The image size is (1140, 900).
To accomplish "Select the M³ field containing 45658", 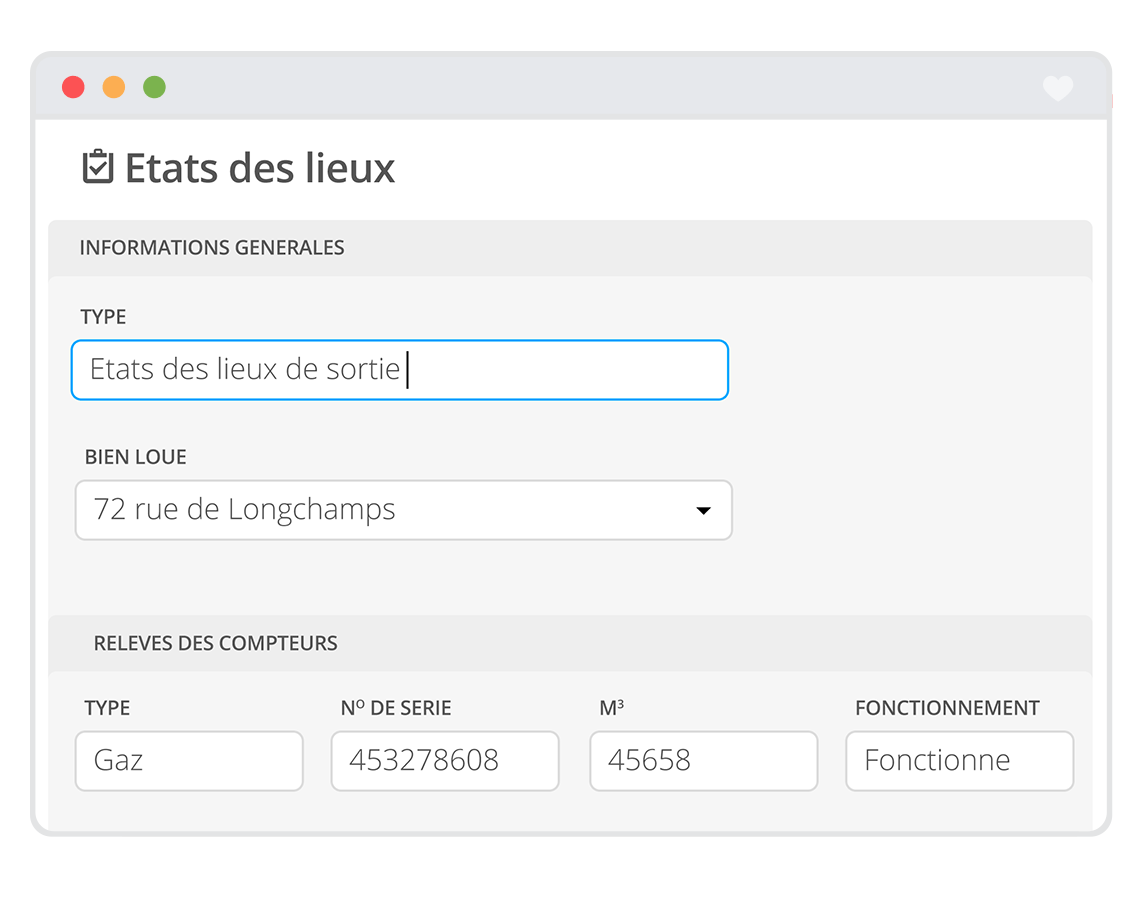I will click(703, 761).
